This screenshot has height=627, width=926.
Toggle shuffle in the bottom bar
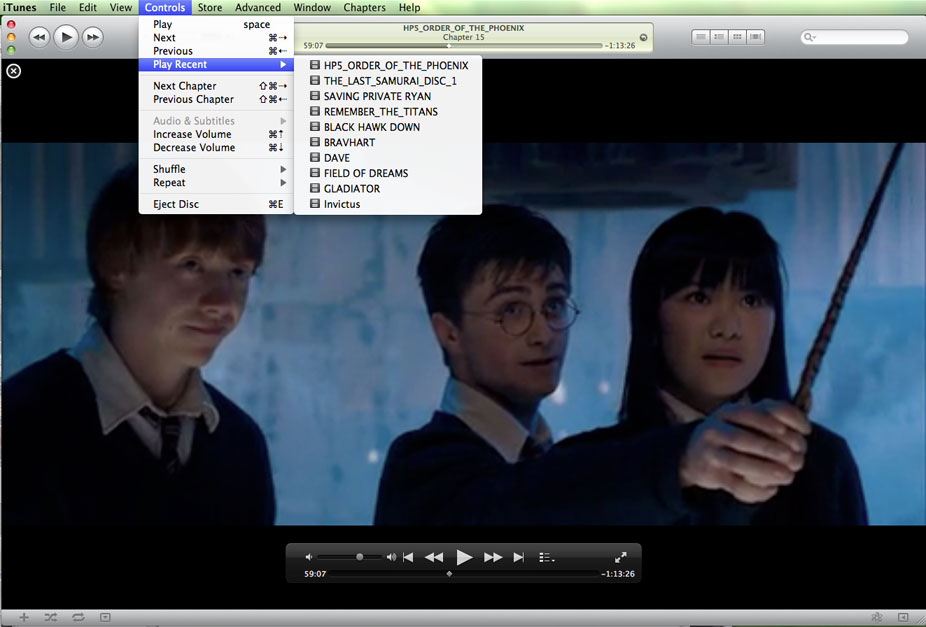point(51,617)
